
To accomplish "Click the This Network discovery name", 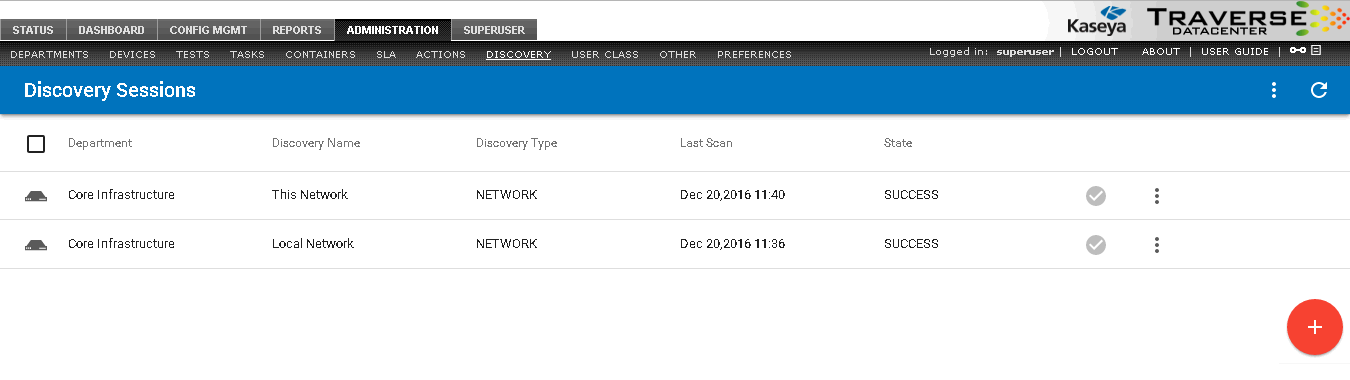I will 310,195.
